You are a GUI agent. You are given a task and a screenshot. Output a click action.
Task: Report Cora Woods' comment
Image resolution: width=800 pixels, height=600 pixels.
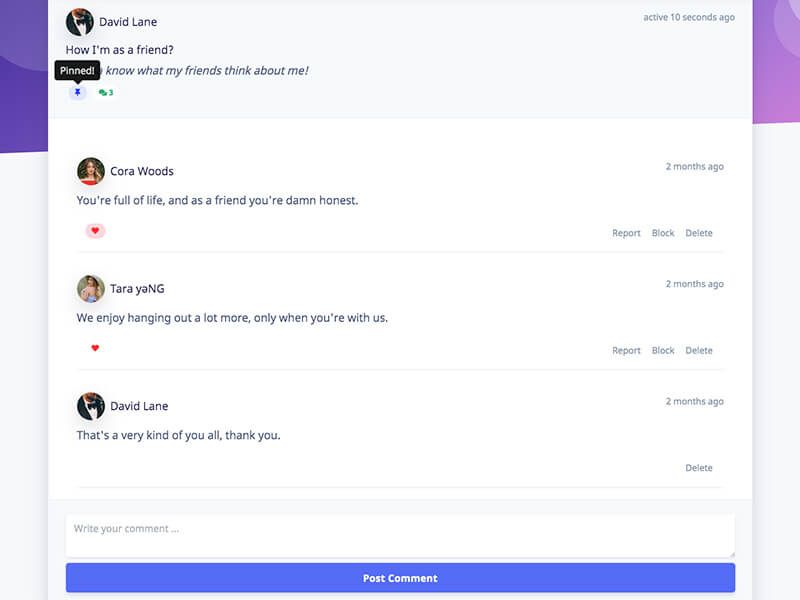pyautogui.click(x=626, y=232)
